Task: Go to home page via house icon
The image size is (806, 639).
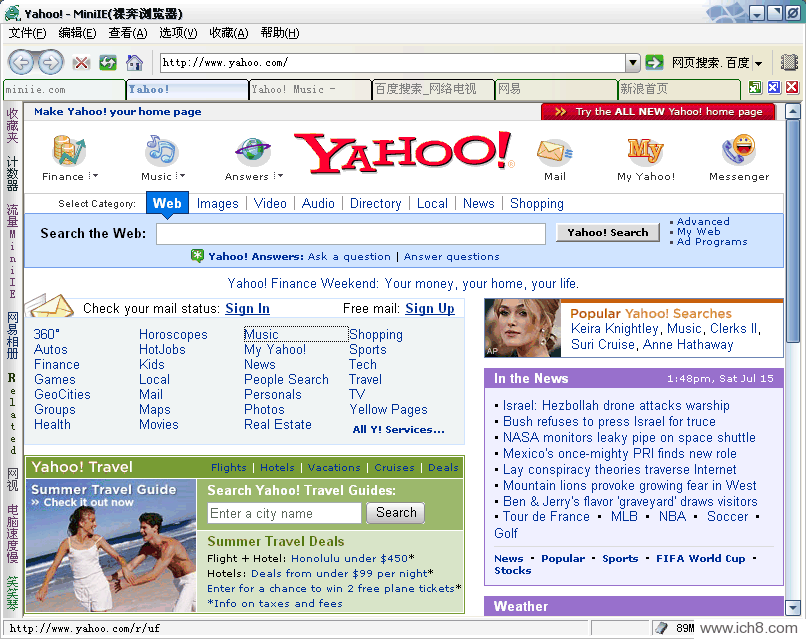Action: (135, 63)
